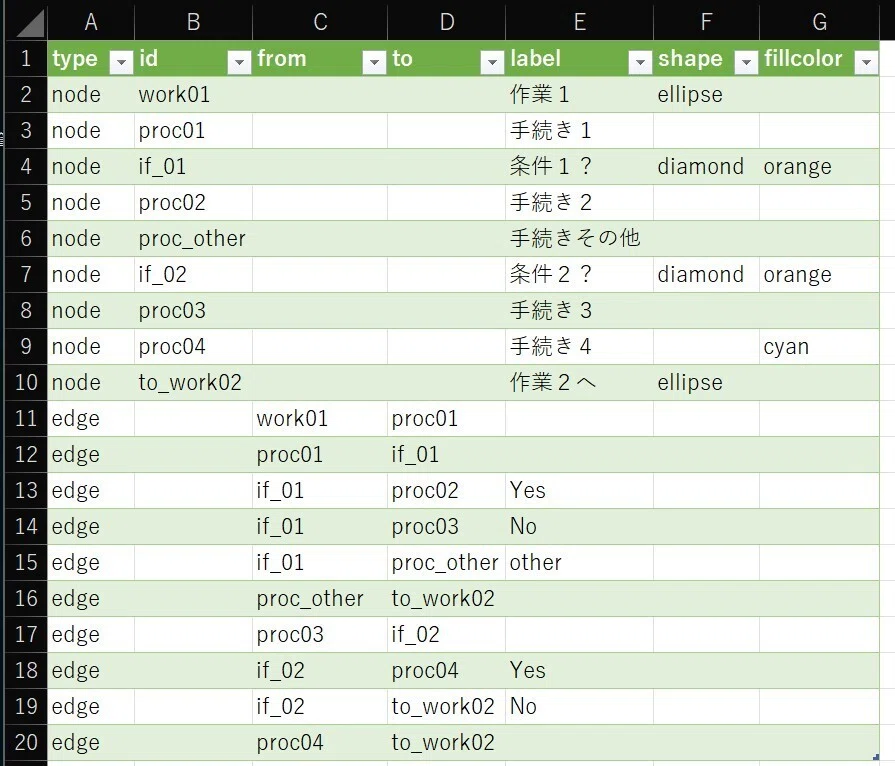This screenshot has height=766, width=895.
Task: Click the label cell '手続き４'
Action: [579, 346]
